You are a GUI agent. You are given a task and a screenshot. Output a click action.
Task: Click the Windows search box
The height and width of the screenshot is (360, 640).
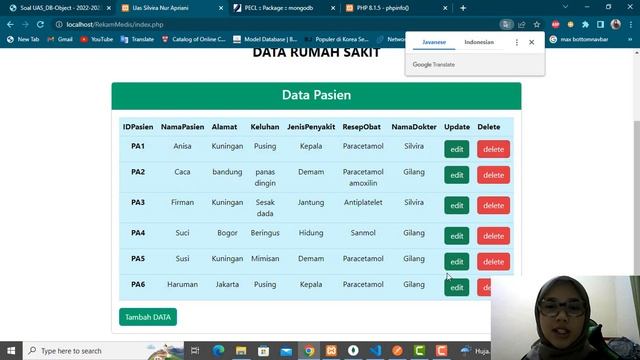(x=104, y=351)
